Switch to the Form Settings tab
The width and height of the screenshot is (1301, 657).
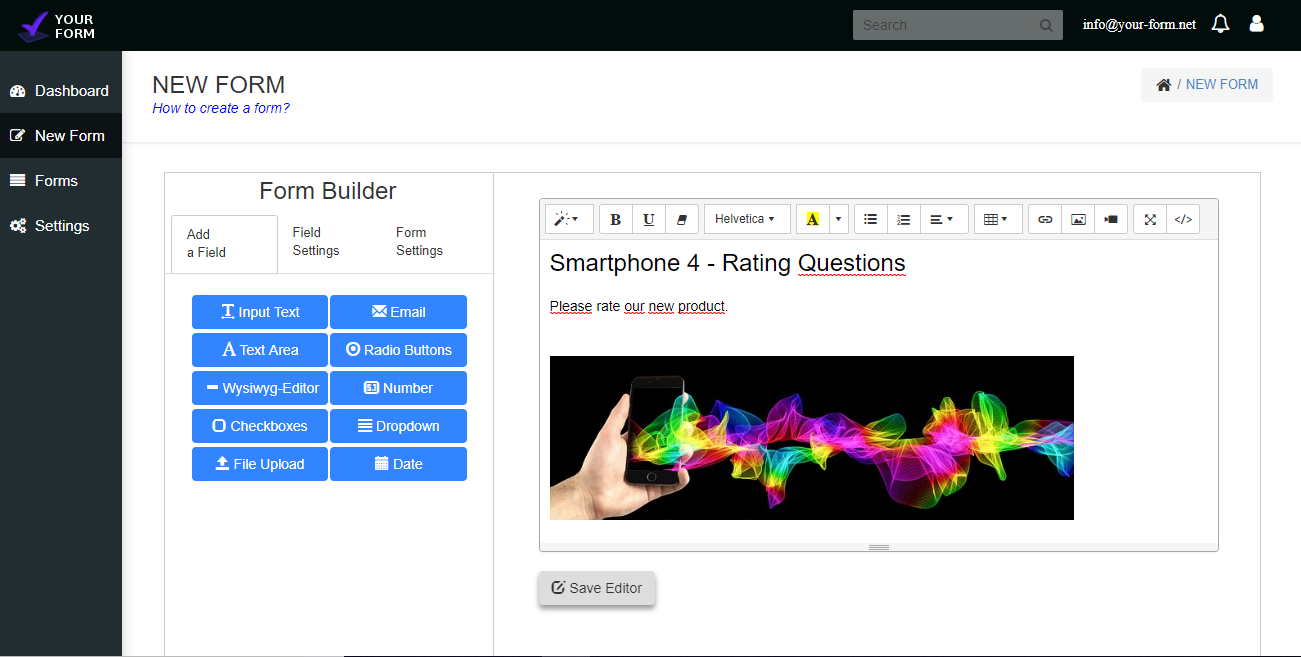[419, 241]
